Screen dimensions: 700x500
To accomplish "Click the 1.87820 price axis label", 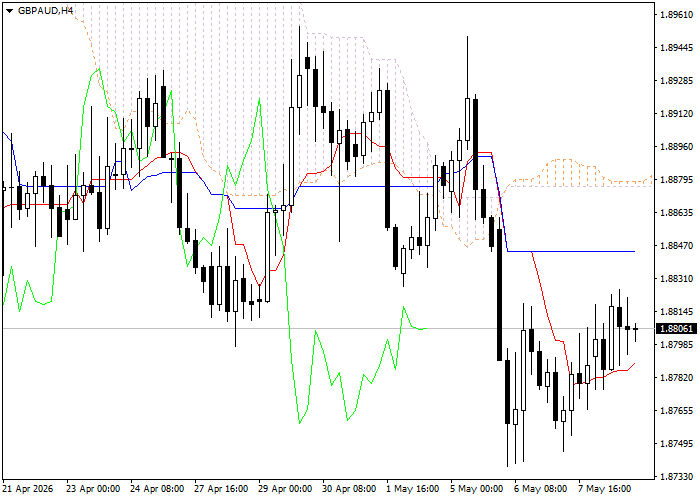I will pyautogui.click(x=677, y=378).
